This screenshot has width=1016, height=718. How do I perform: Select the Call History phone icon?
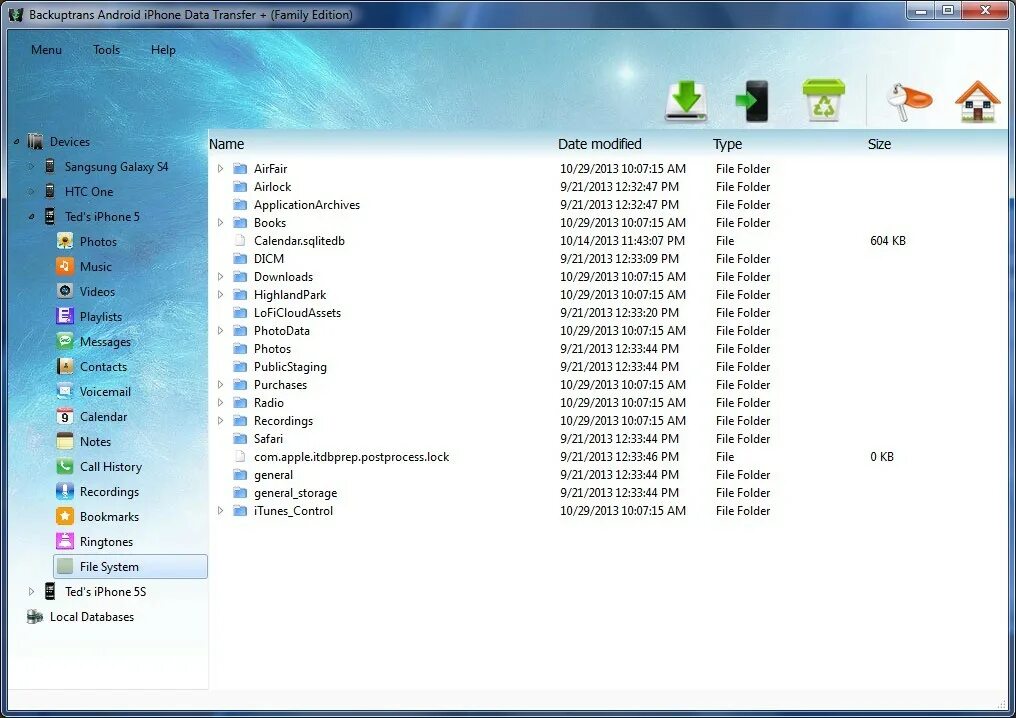65,467
